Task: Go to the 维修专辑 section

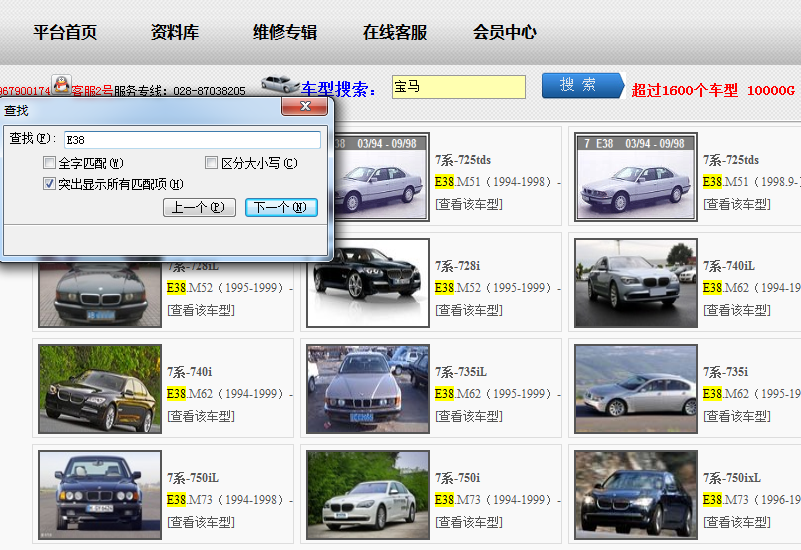Action: click(285, 32)
